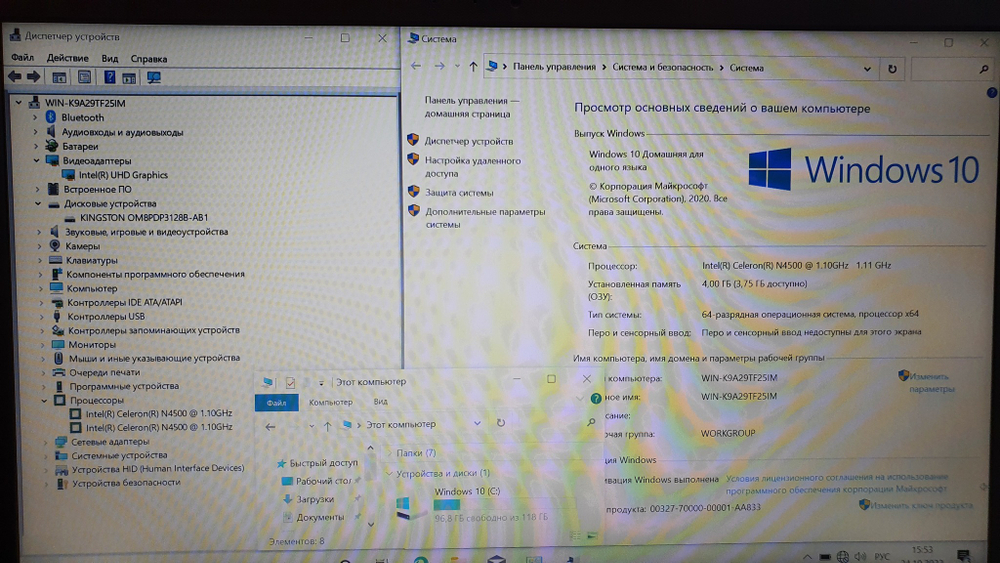
Task: Open Дополнительные параметры системы link
Action: click(485, 218)
